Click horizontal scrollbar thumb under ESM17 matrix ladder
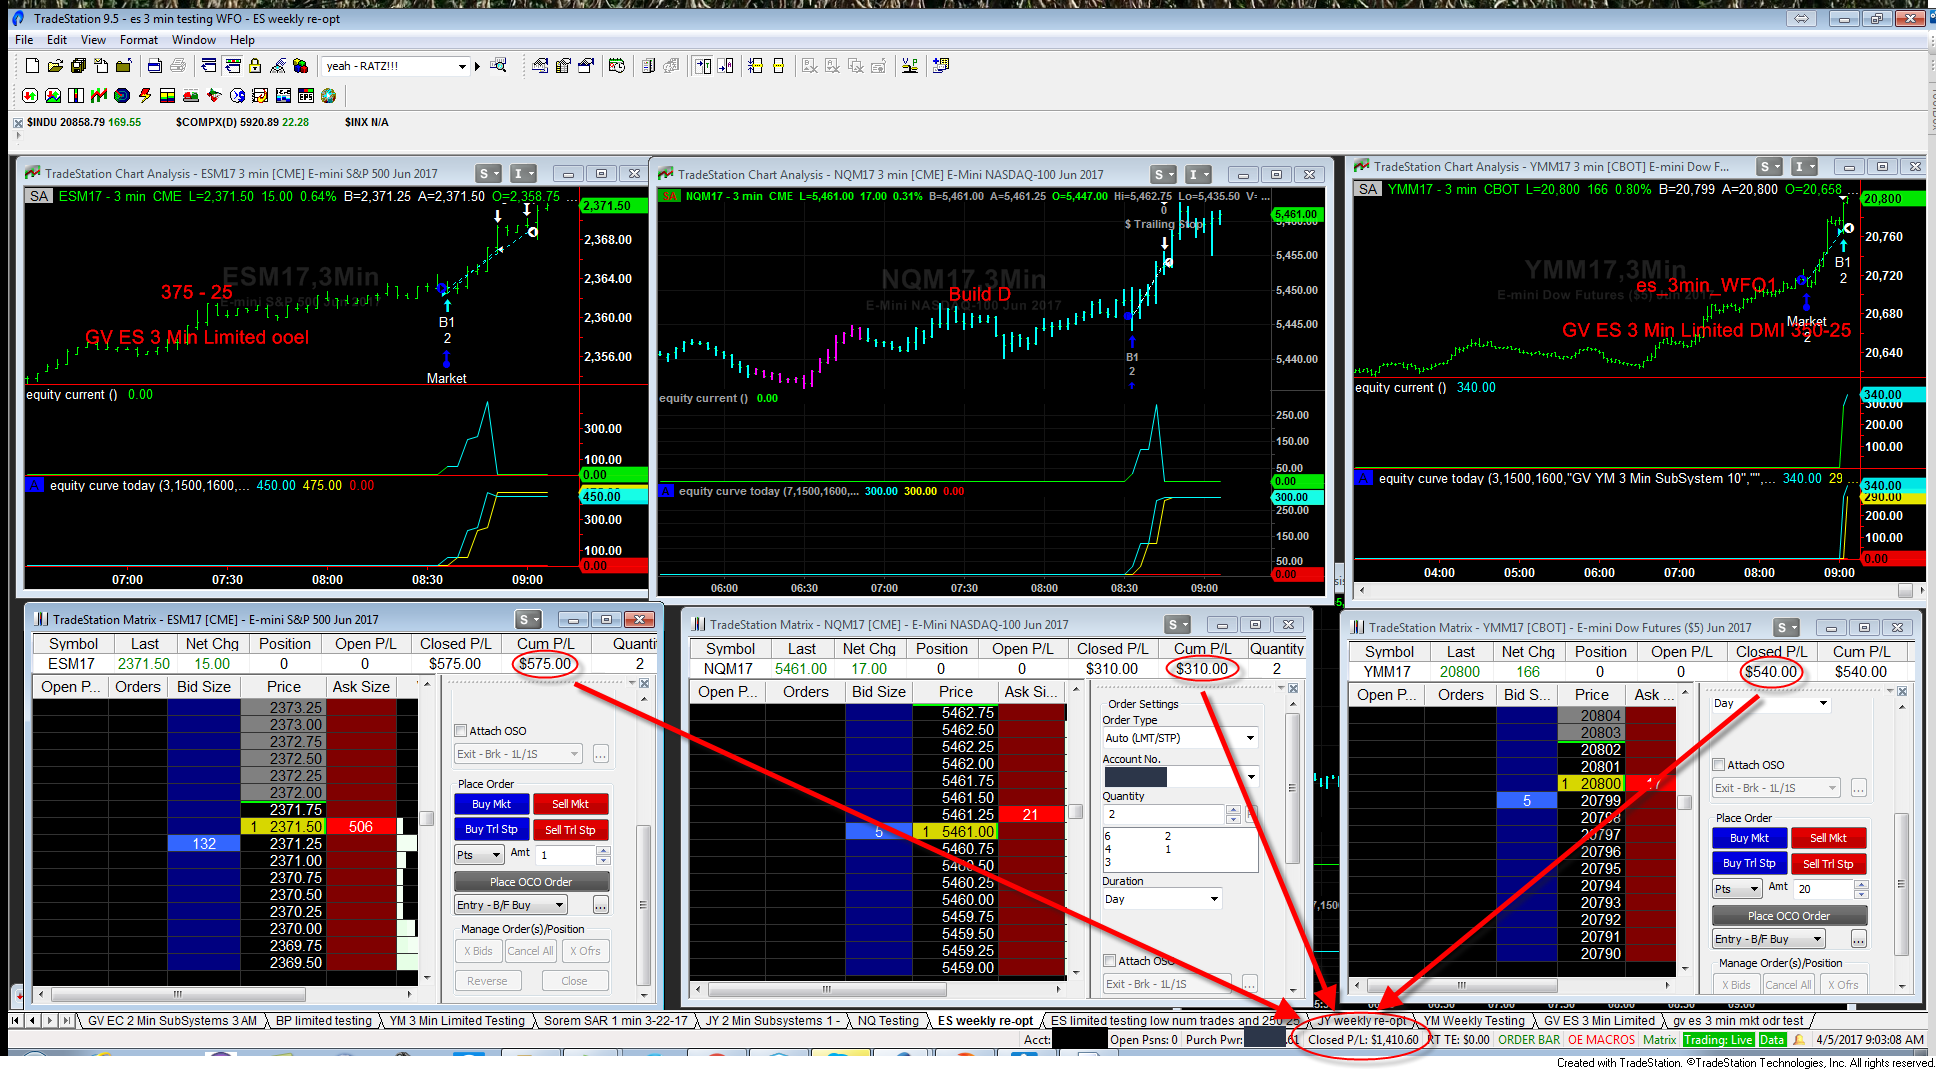This screenshot has height=1069, width=1936. coord(178,995)
